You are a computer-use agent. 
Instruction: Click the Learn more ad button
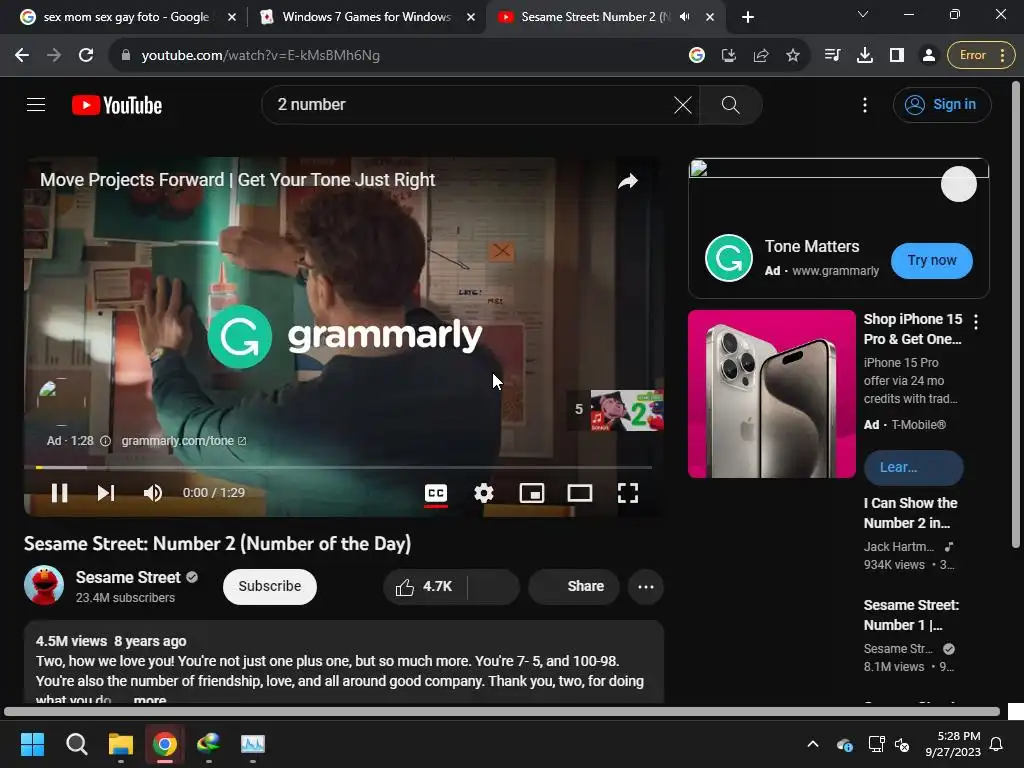pyautogui.click(x=913, y=468)
